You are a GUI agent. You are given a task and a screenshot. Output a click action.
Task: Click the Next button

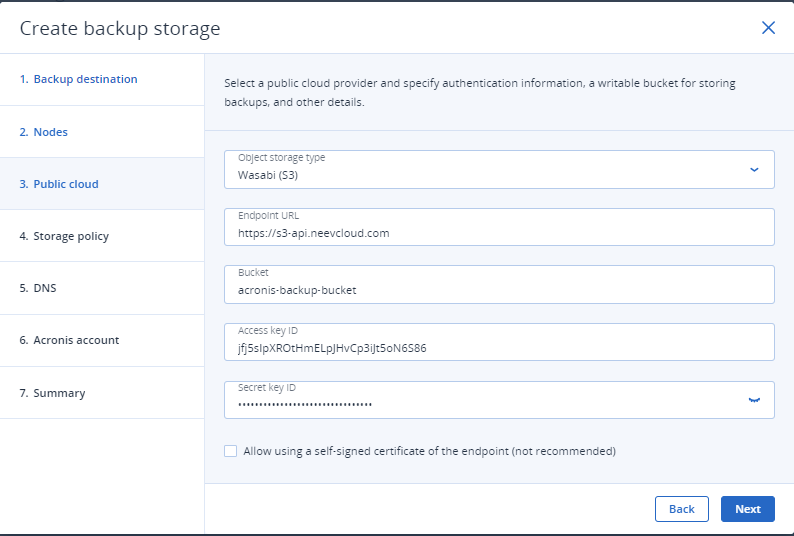pos(748,509)
